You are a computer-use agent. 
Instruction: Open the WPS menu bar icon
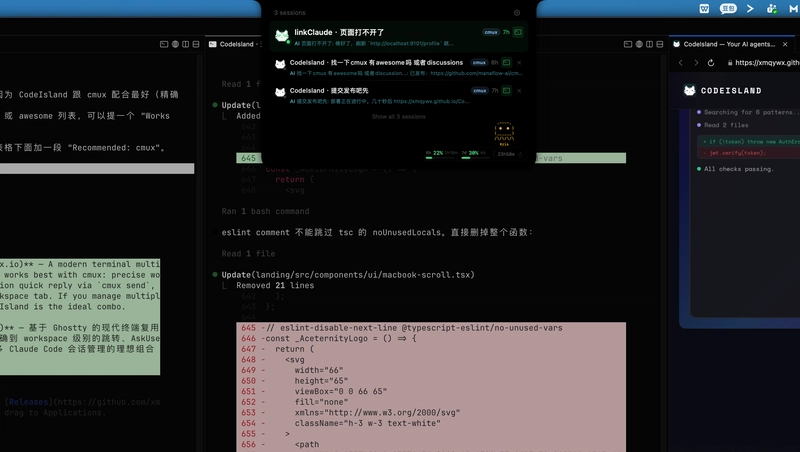pyautogui.click(x=704, y=8)
